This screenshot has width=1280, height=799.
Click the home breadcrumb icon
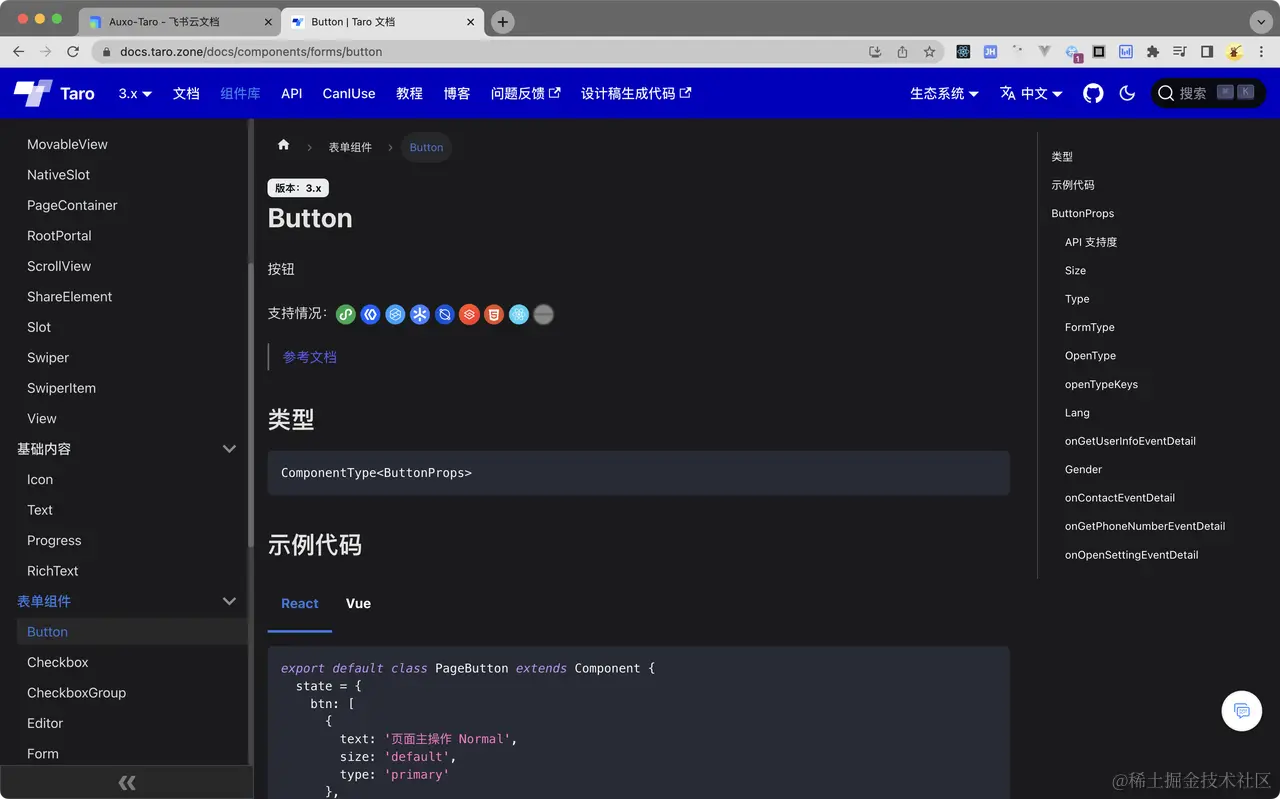pos(283,145)
